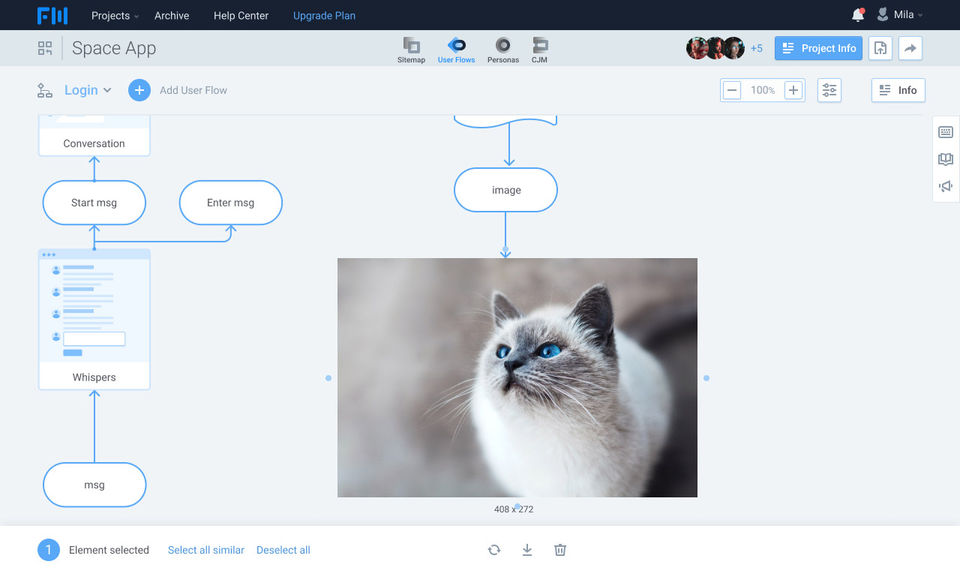
Task: Select the msg node at the bottom
Action: pyautogui.click(x=94, y=485)
